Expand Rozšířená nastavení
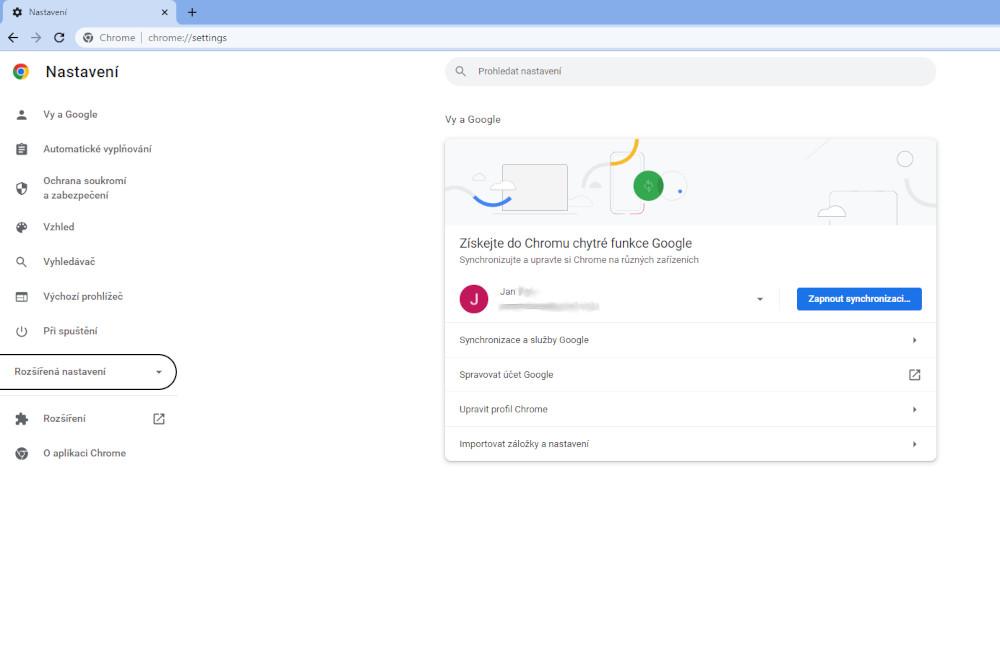Viewport: 1000px width, 664px height. [88, 372]
